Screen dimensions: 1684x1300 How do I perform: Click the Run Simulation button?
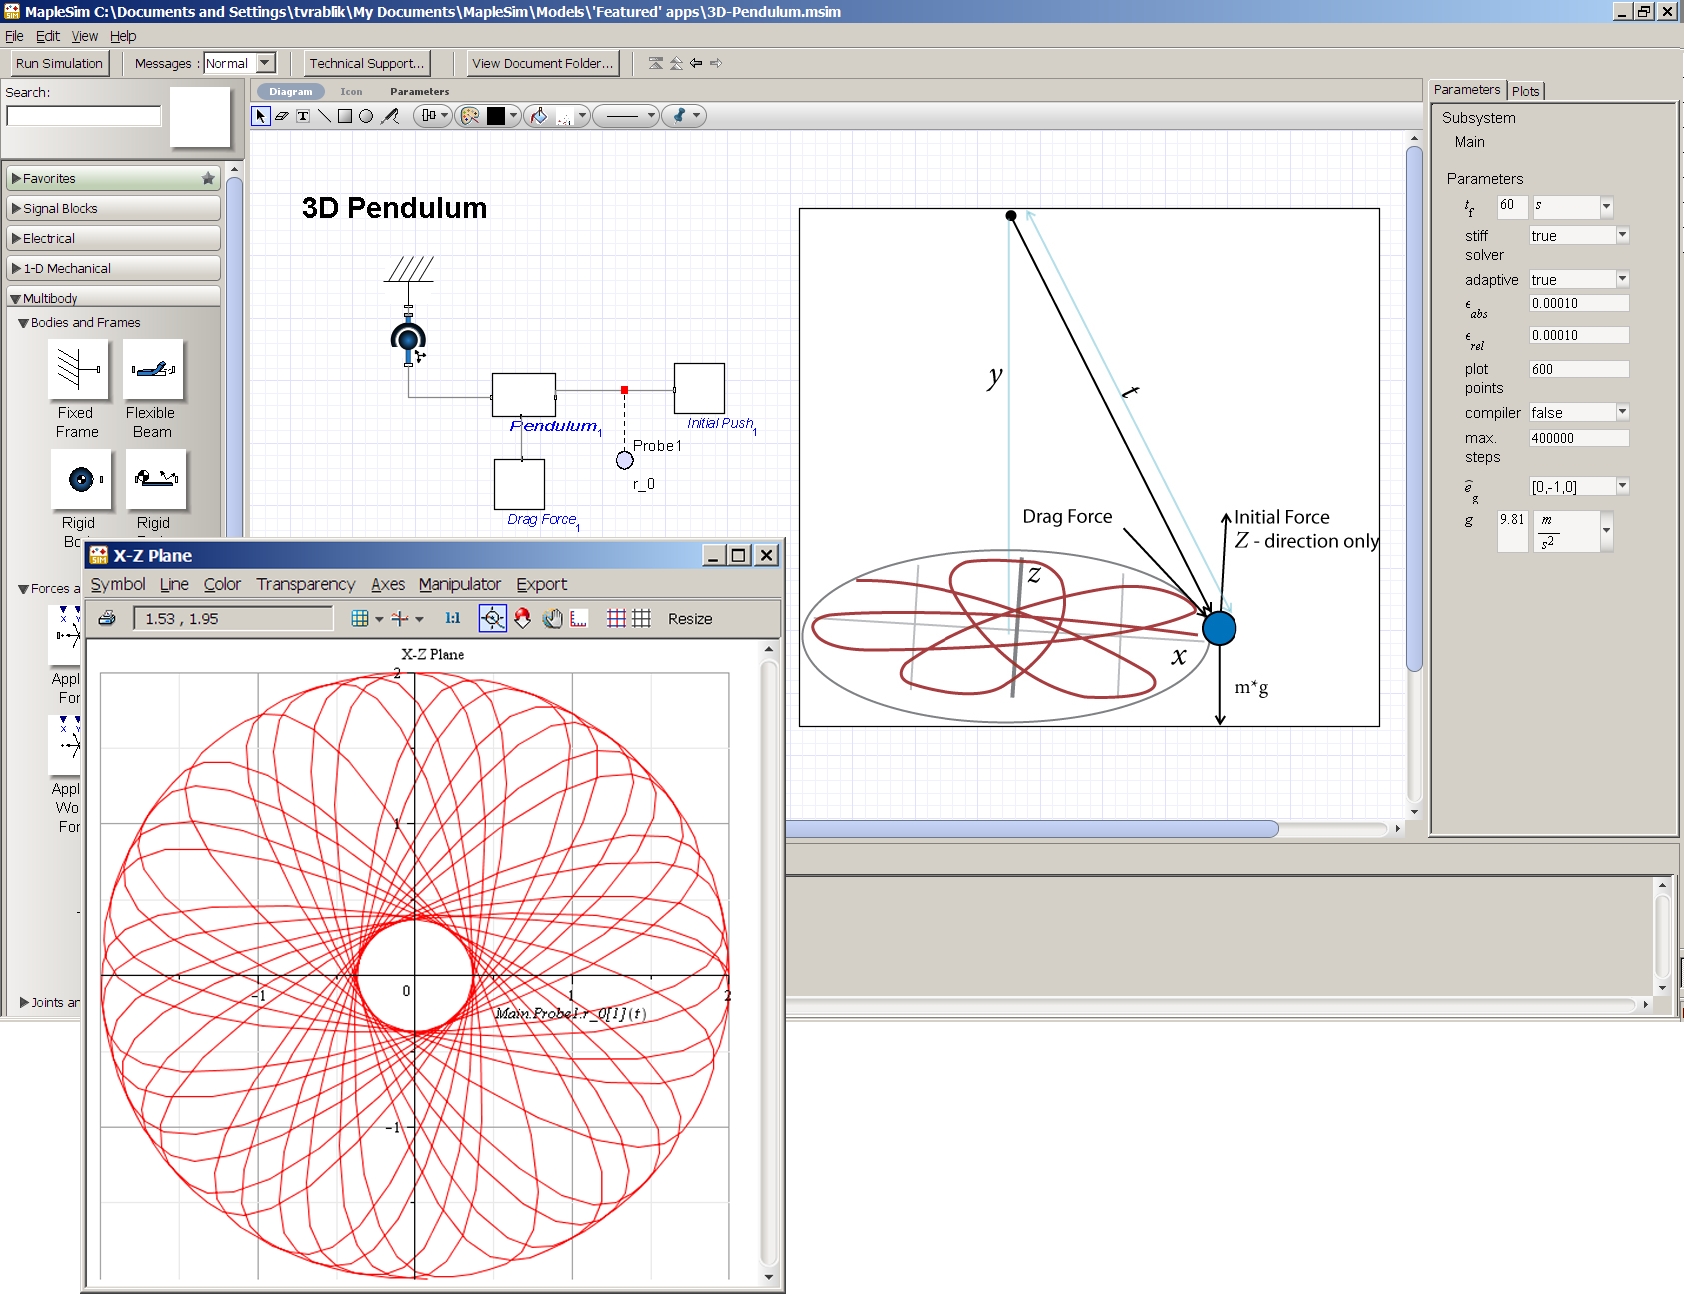click(x=59, y=63)
